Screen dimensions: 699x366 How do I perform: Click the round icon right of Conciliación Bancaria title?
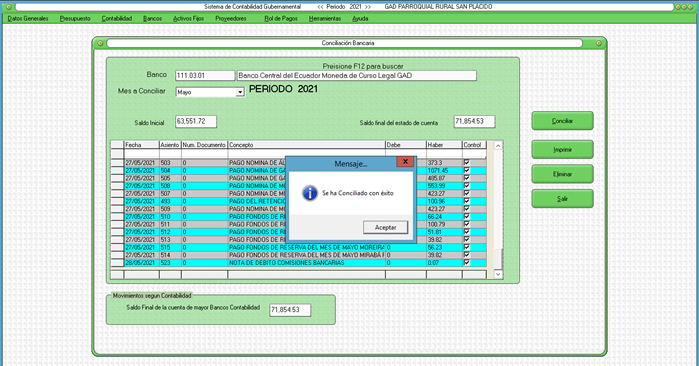click(599, 43)
